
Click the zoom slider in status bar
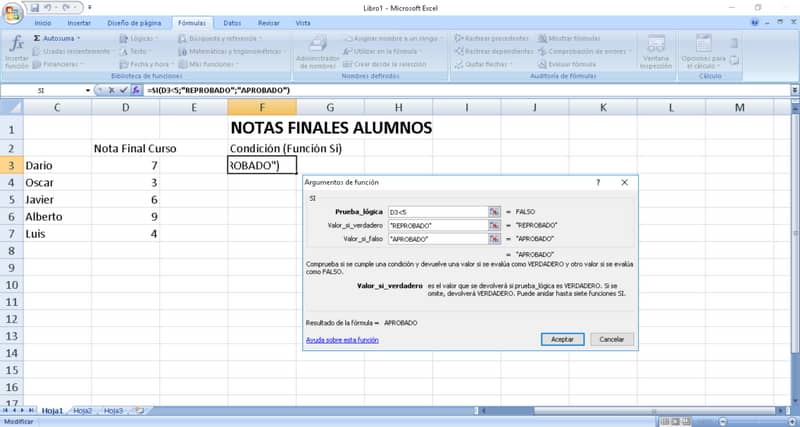tap(755, 422)
